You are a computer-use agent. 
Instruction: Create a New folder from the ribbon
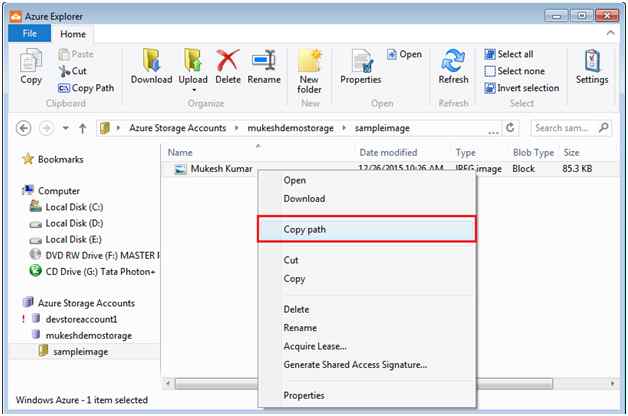coord(310,71)
